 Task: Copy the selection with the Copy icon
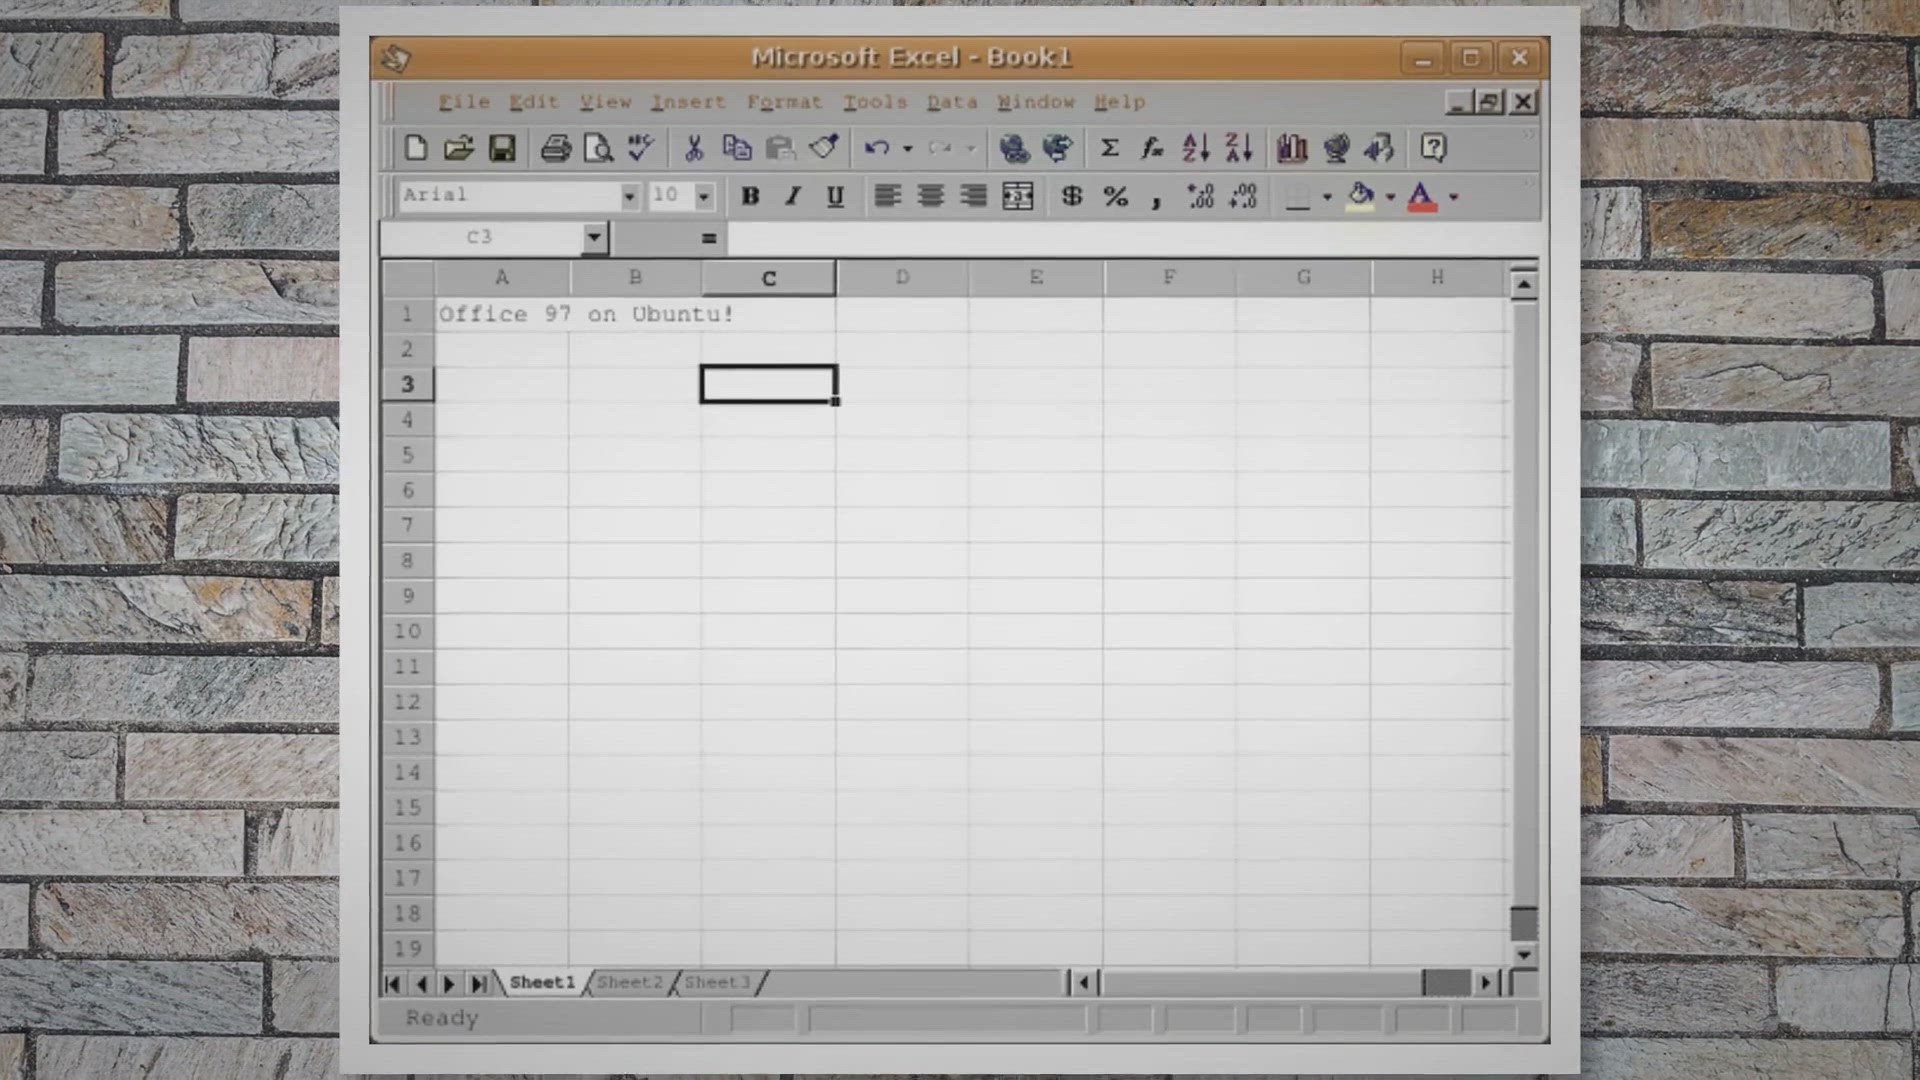click(737, 148)
